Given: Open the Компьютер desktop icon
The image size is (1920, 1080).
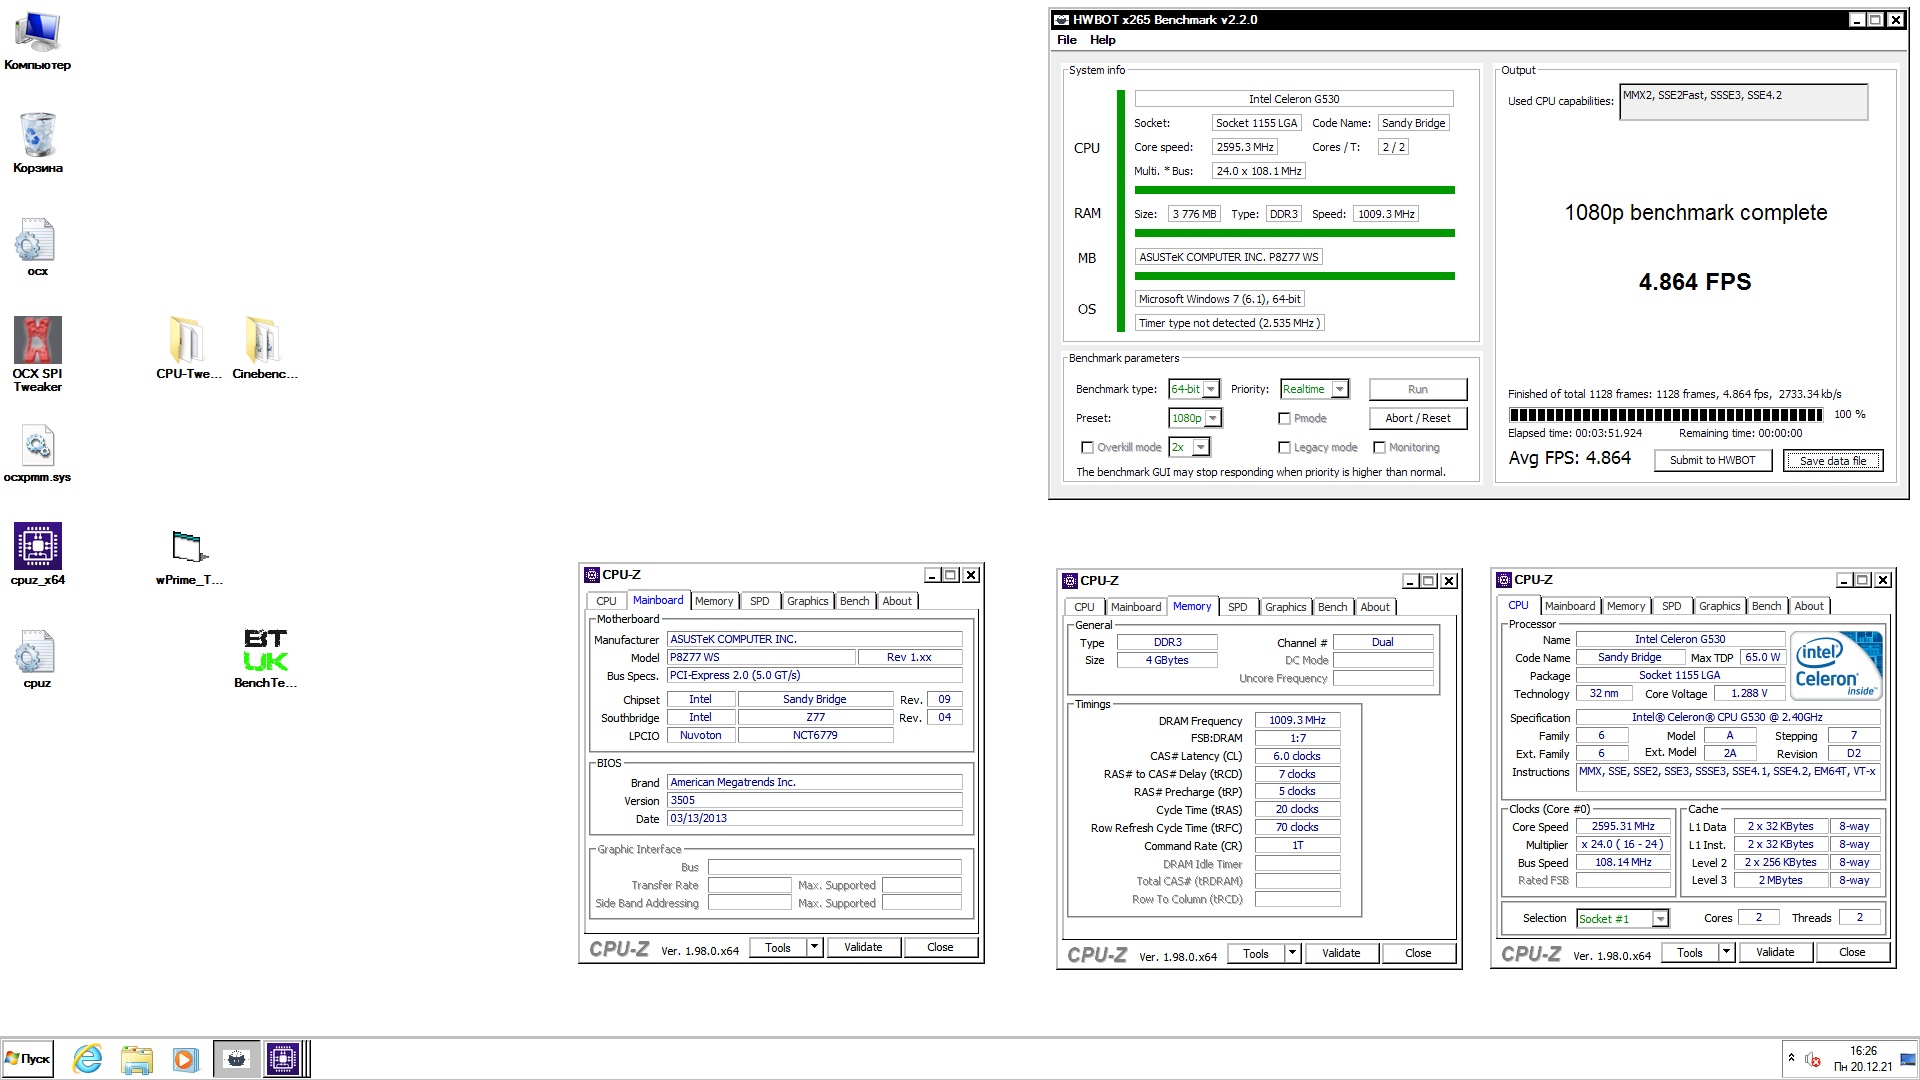Looking at the screenshot, I should [37, 42].
